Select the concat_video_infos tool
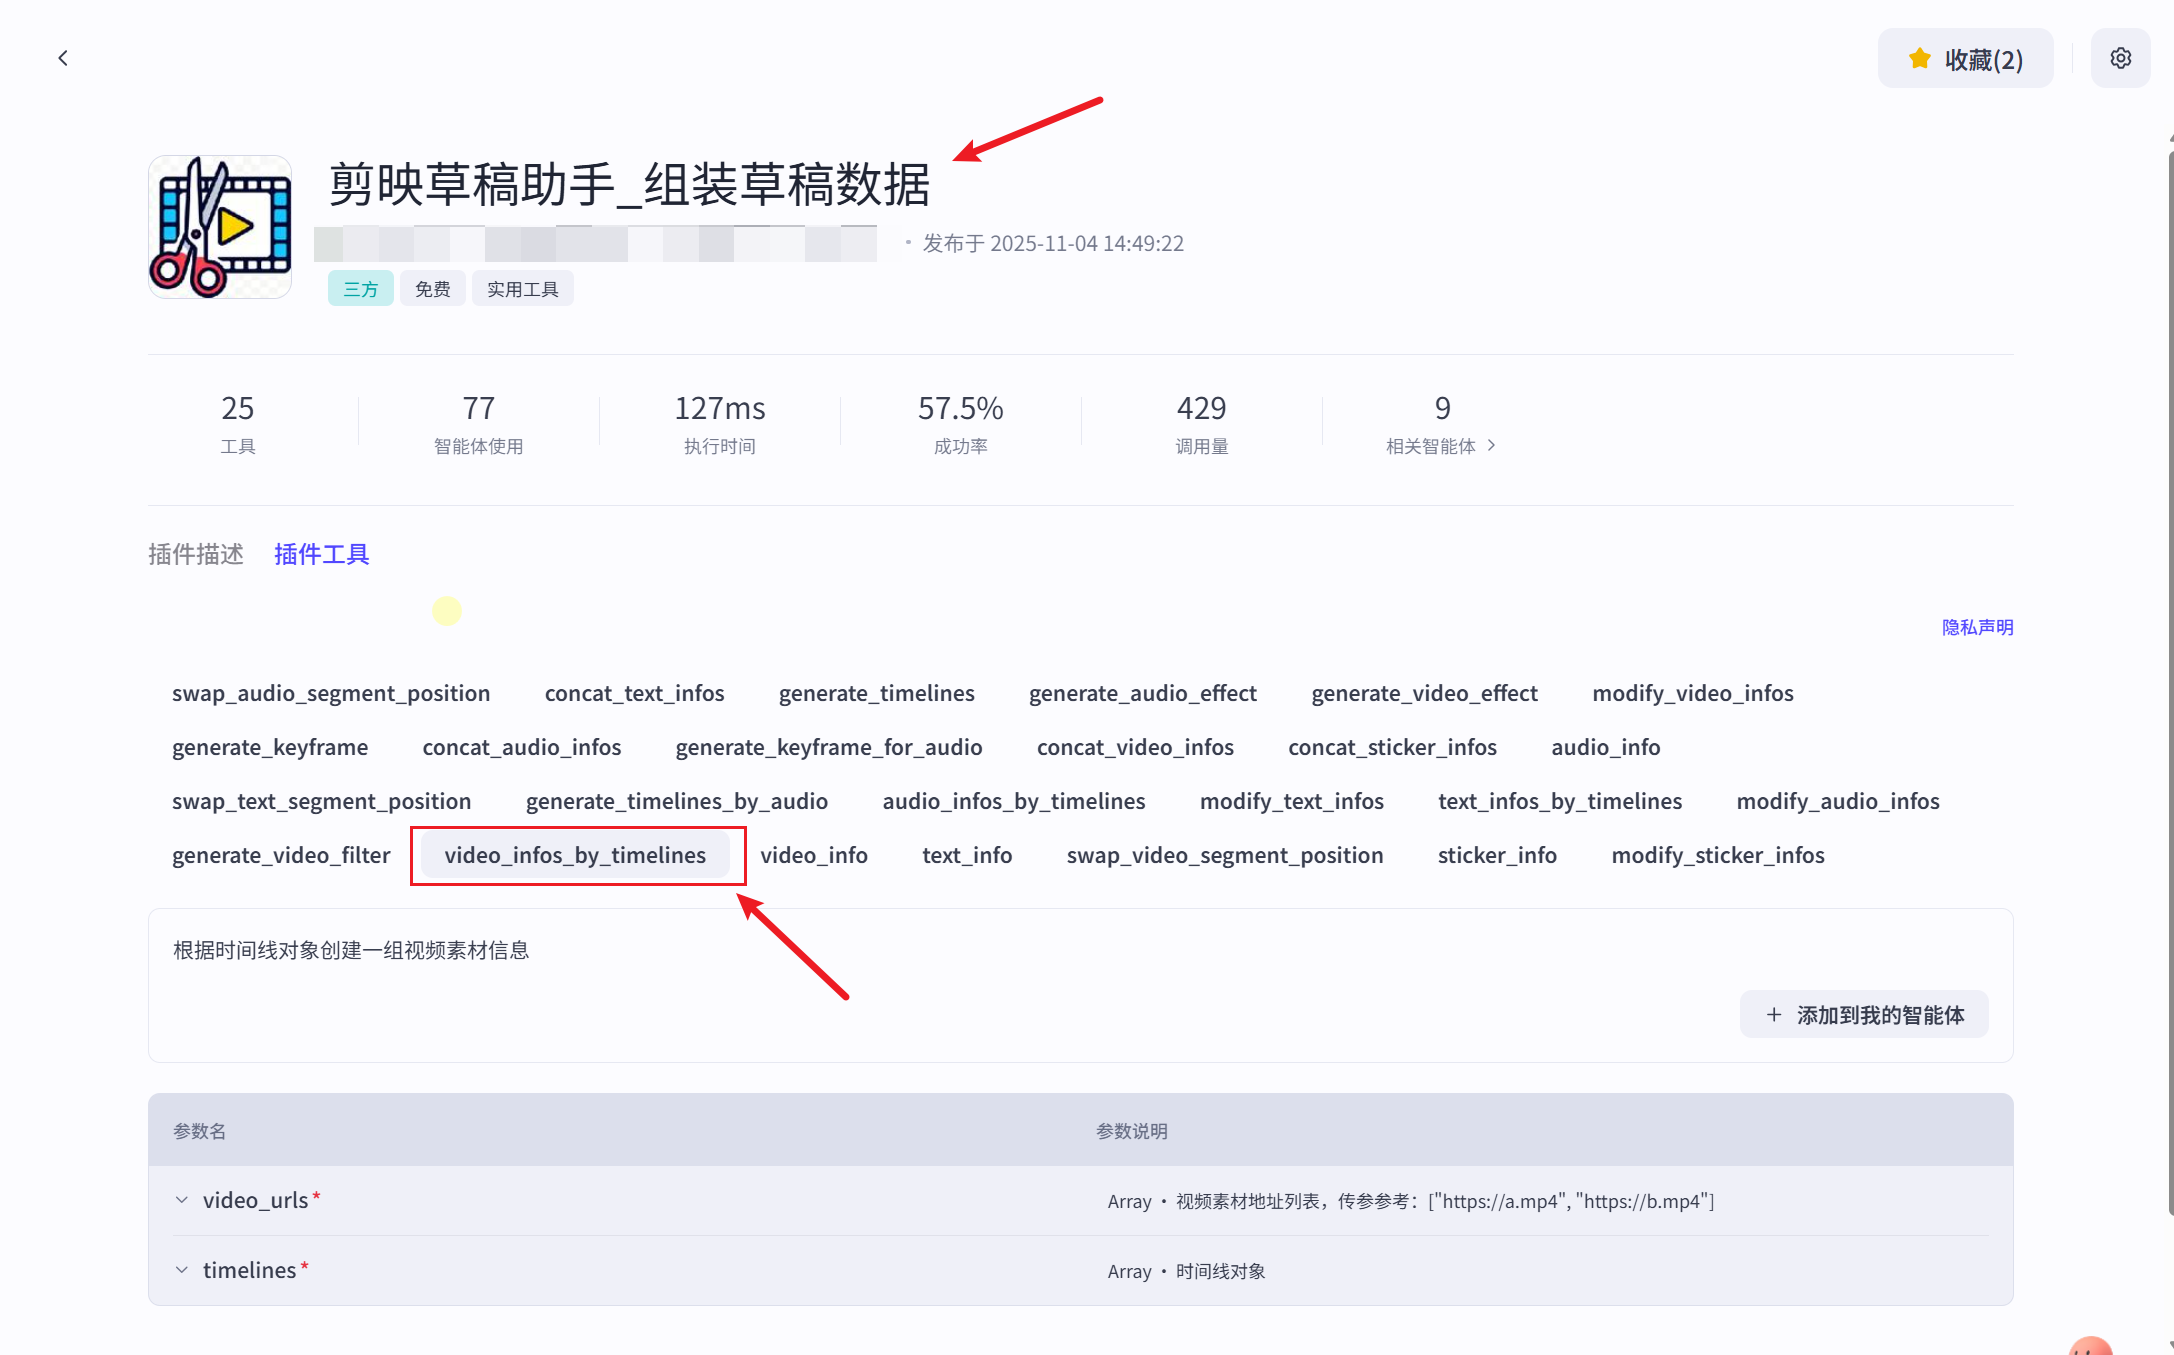 pos(1136,747)
